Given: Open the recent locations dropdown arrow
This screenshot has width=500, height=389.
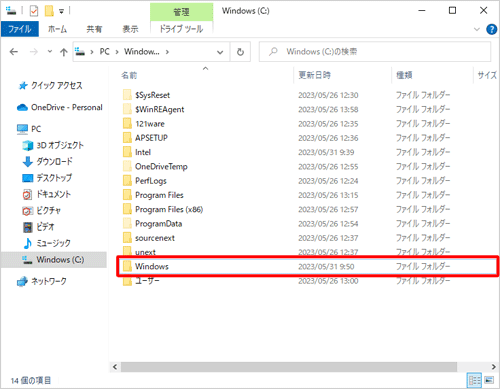Looking at the screenshot, I should click(50, 52).
